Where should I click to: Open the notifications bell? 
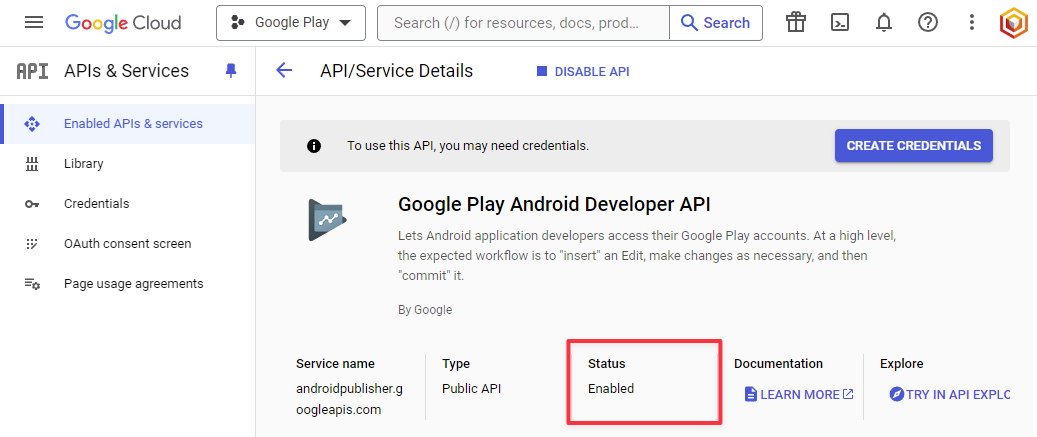pos(884,23)
